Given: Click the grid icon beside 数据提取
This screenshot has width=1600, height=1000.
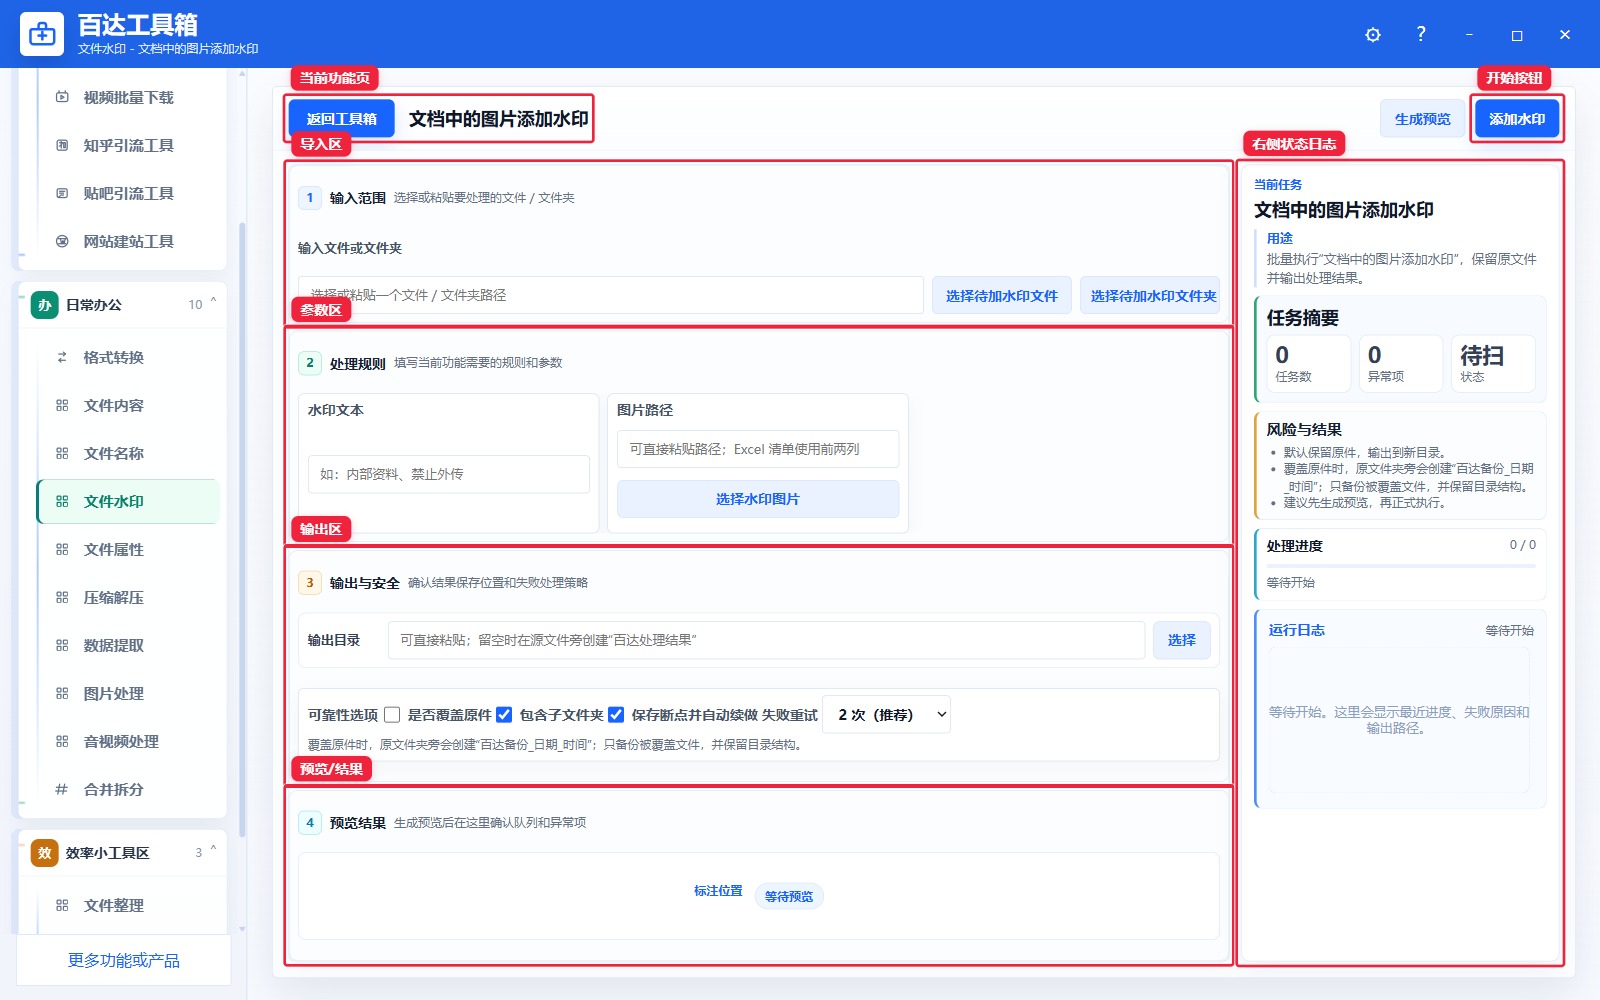Looking at the screenshot, I should point(62,645).
